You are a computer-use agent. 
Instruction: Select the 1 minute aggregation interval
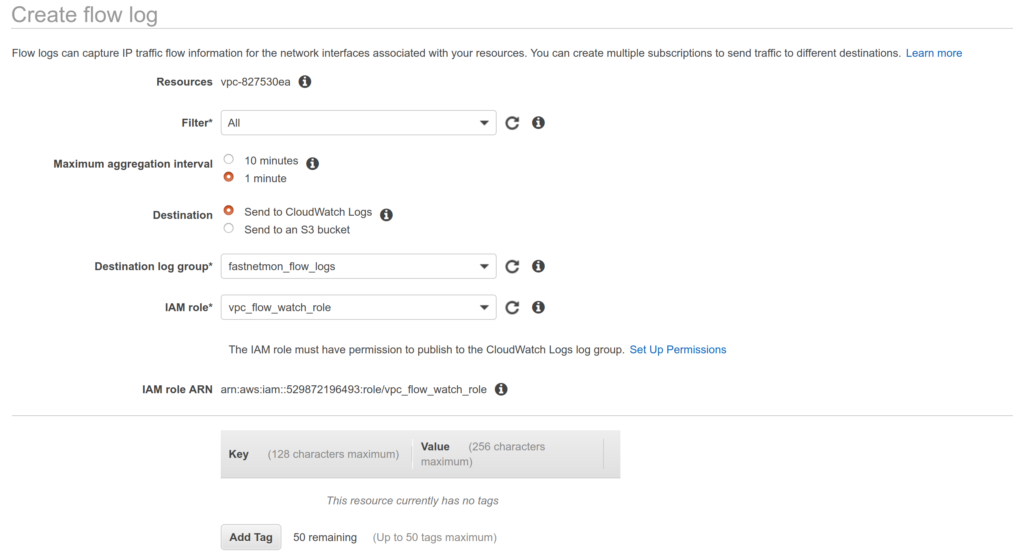coord(229,177)
